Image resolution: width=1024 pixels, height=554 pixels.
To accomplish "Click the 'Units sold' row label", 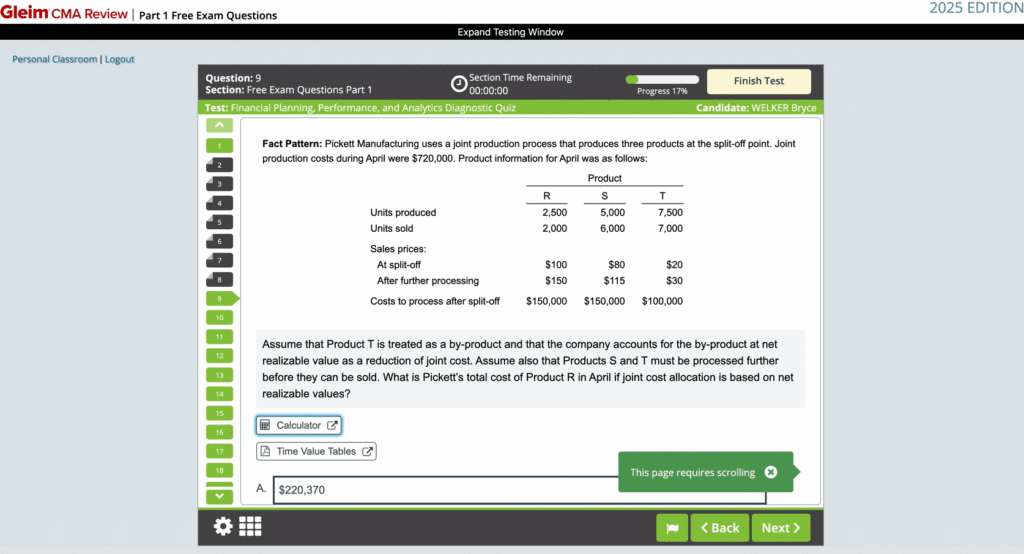I will [391, 229].
